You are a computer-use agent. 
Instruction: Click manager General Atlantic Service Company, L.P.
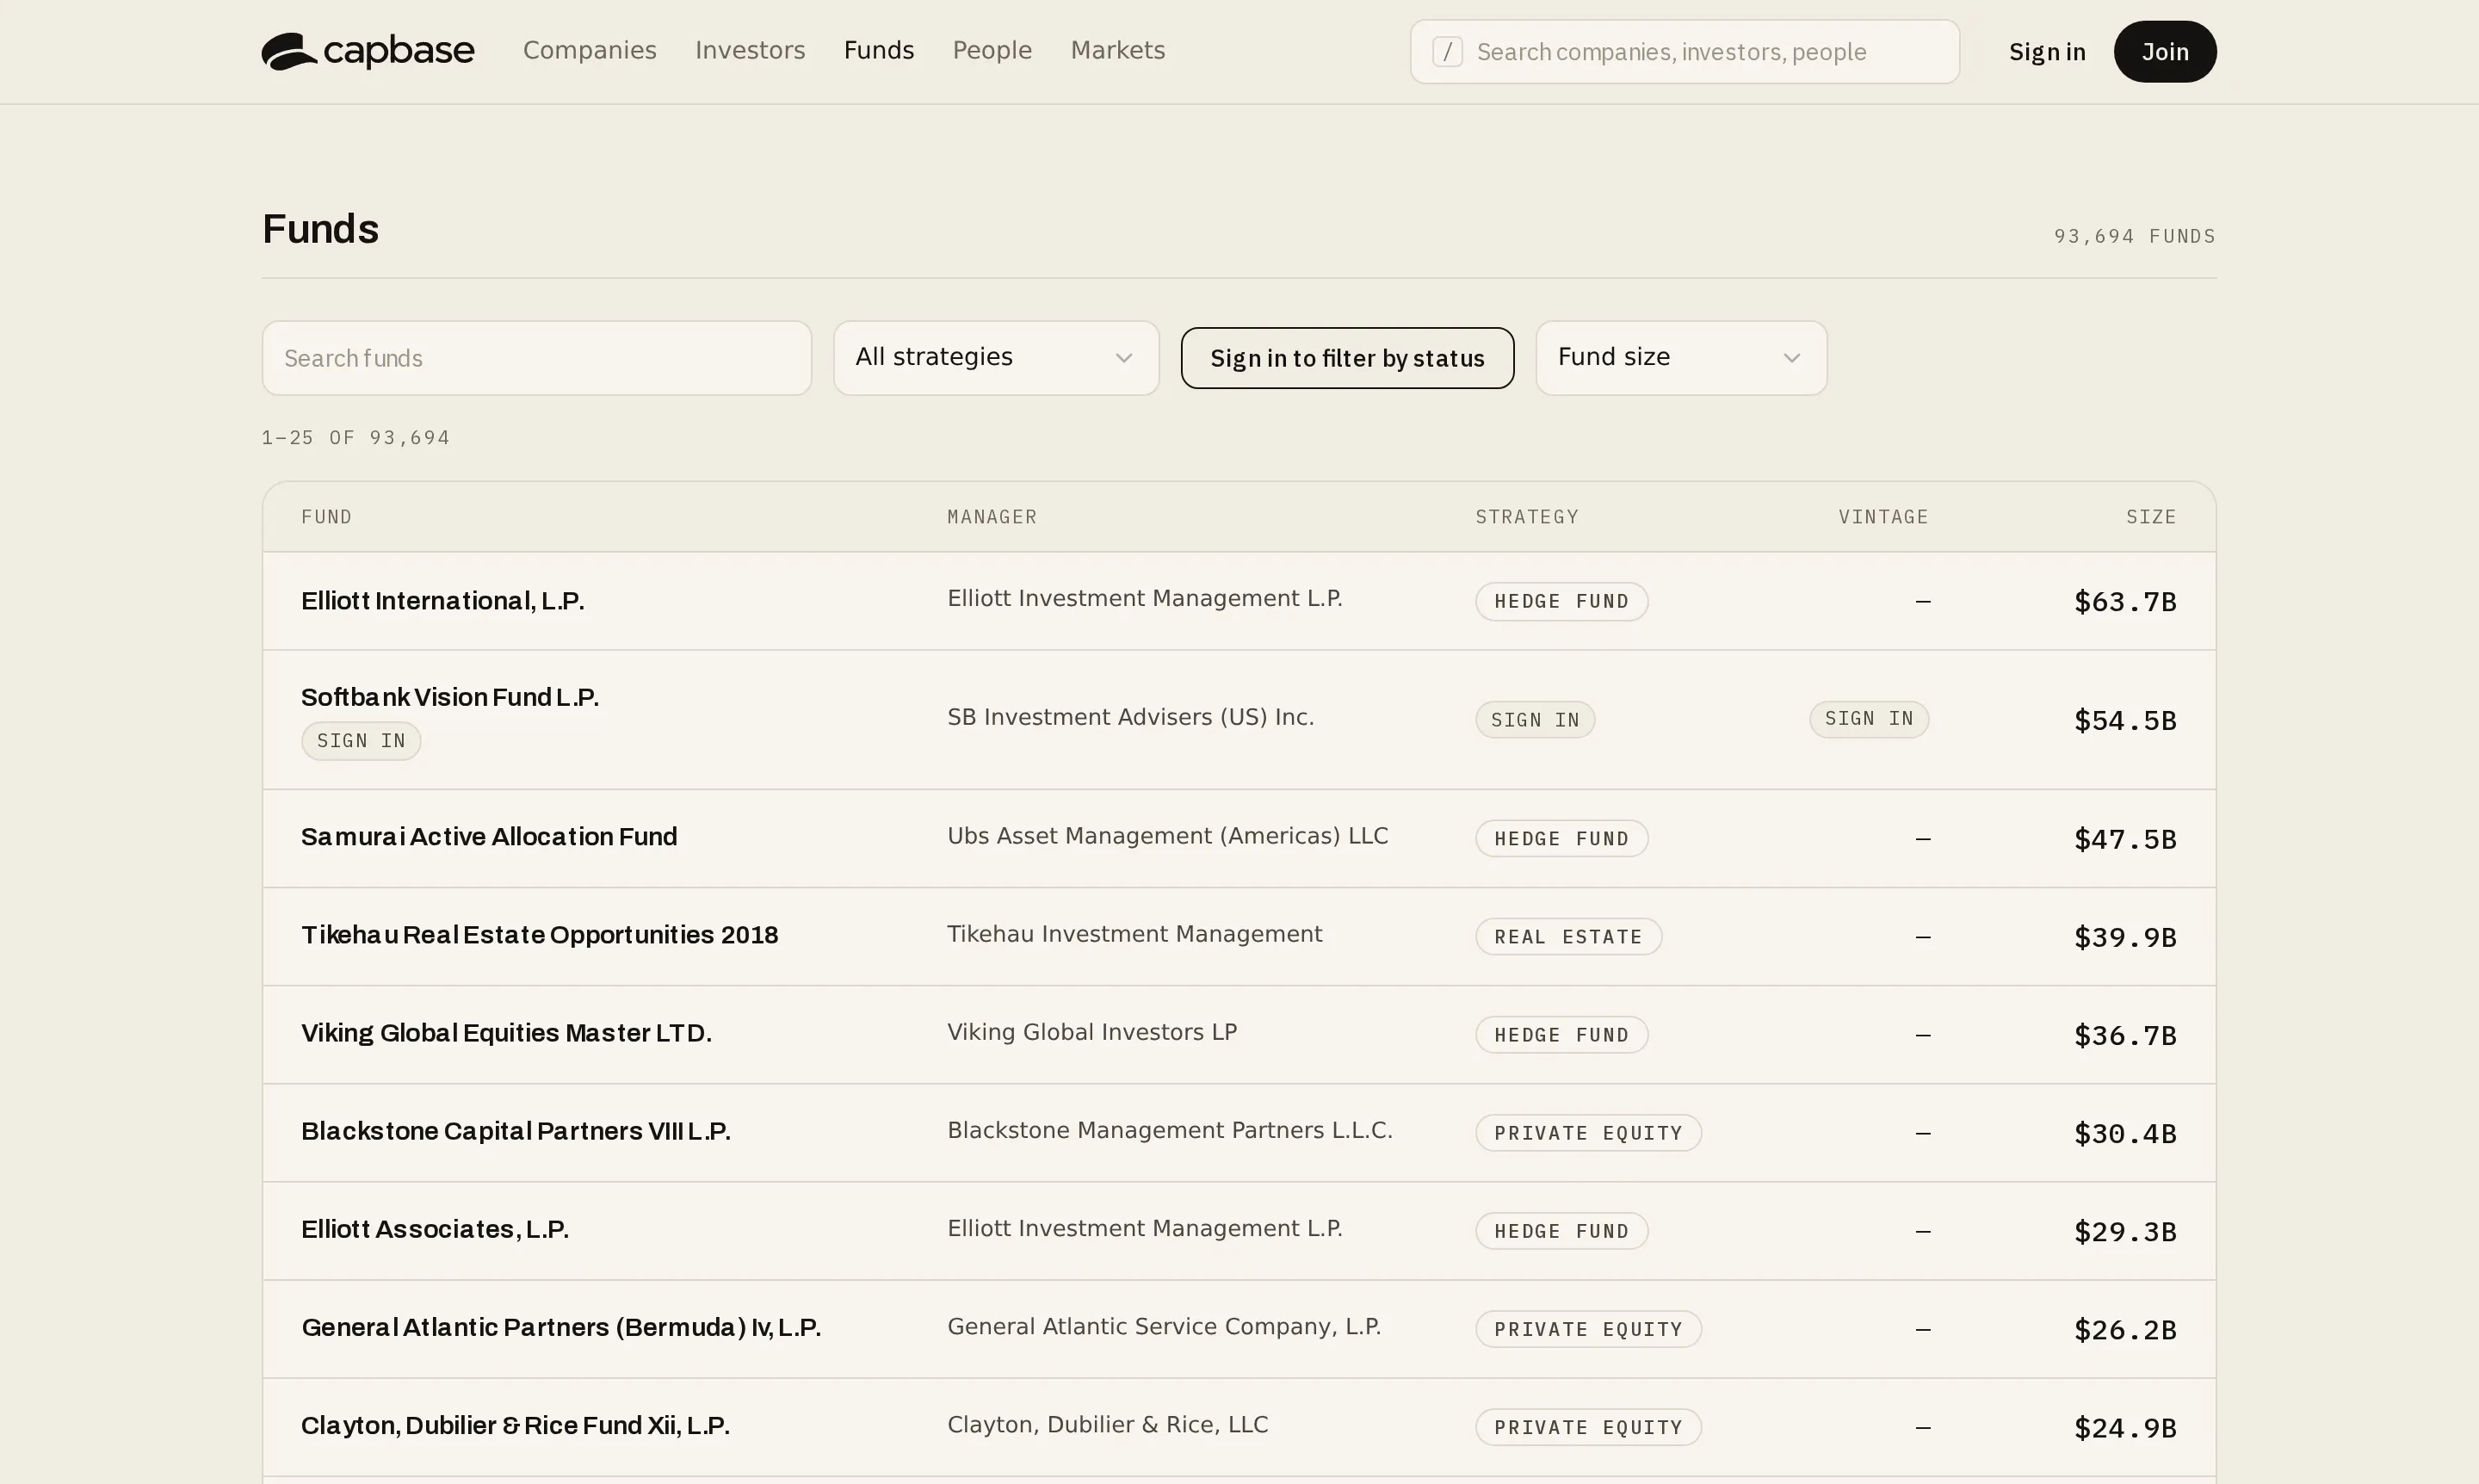point(1164,1326)
